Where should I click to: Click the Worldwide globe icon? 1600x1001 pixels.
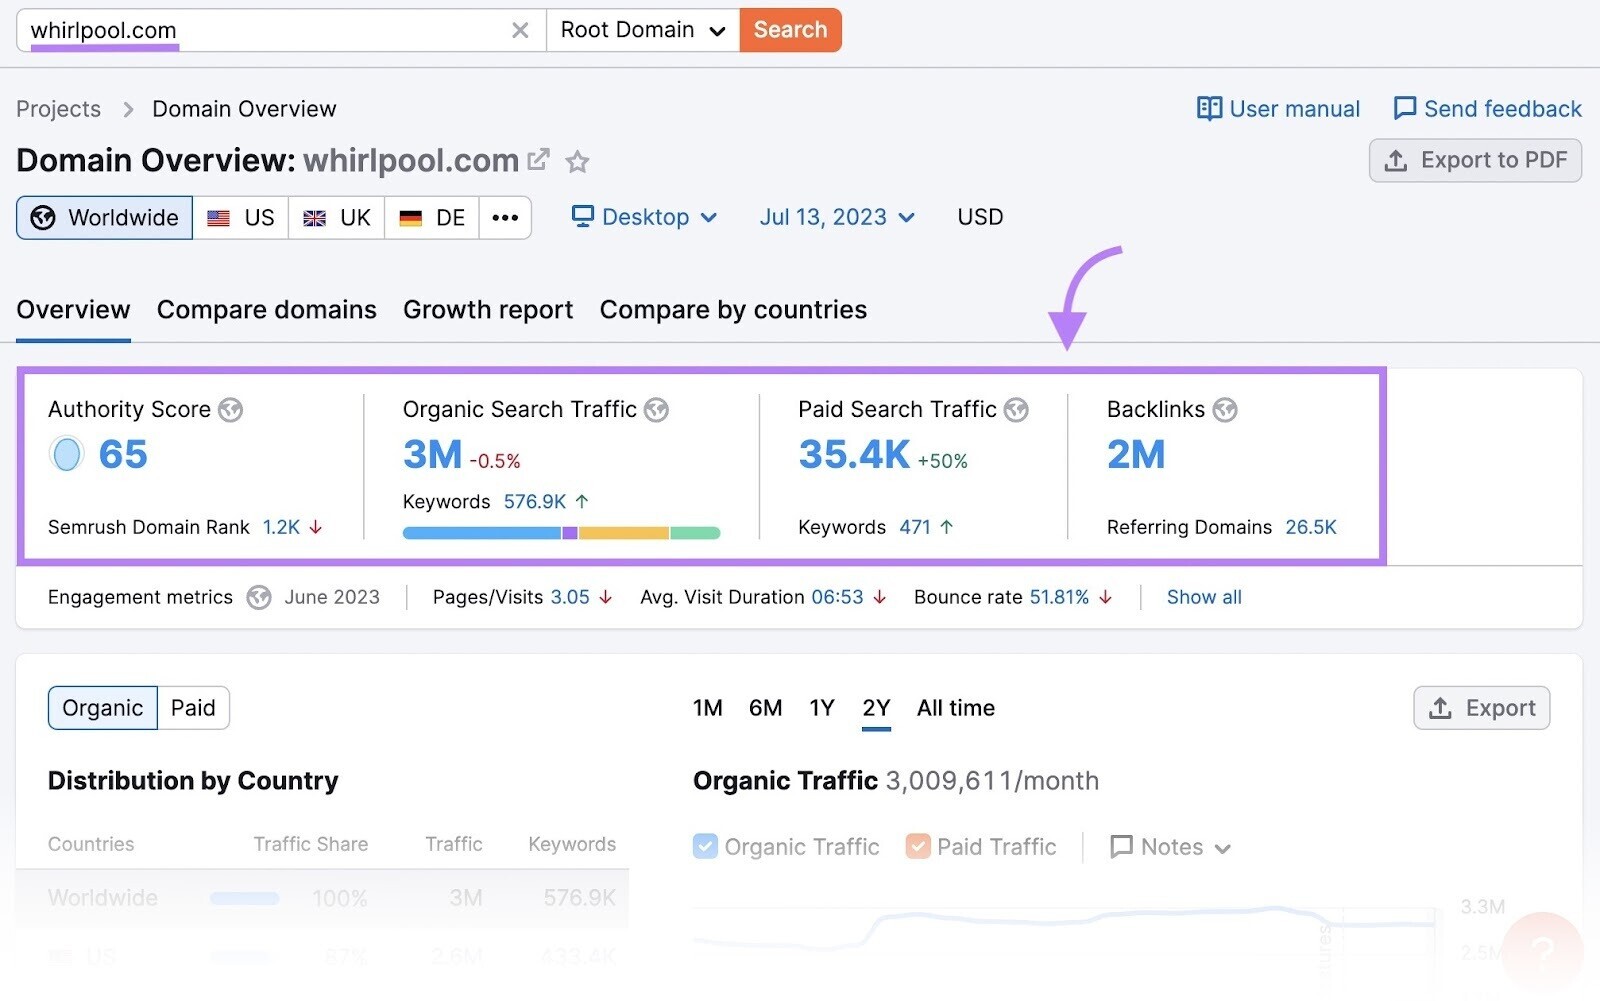coord(43,218)
